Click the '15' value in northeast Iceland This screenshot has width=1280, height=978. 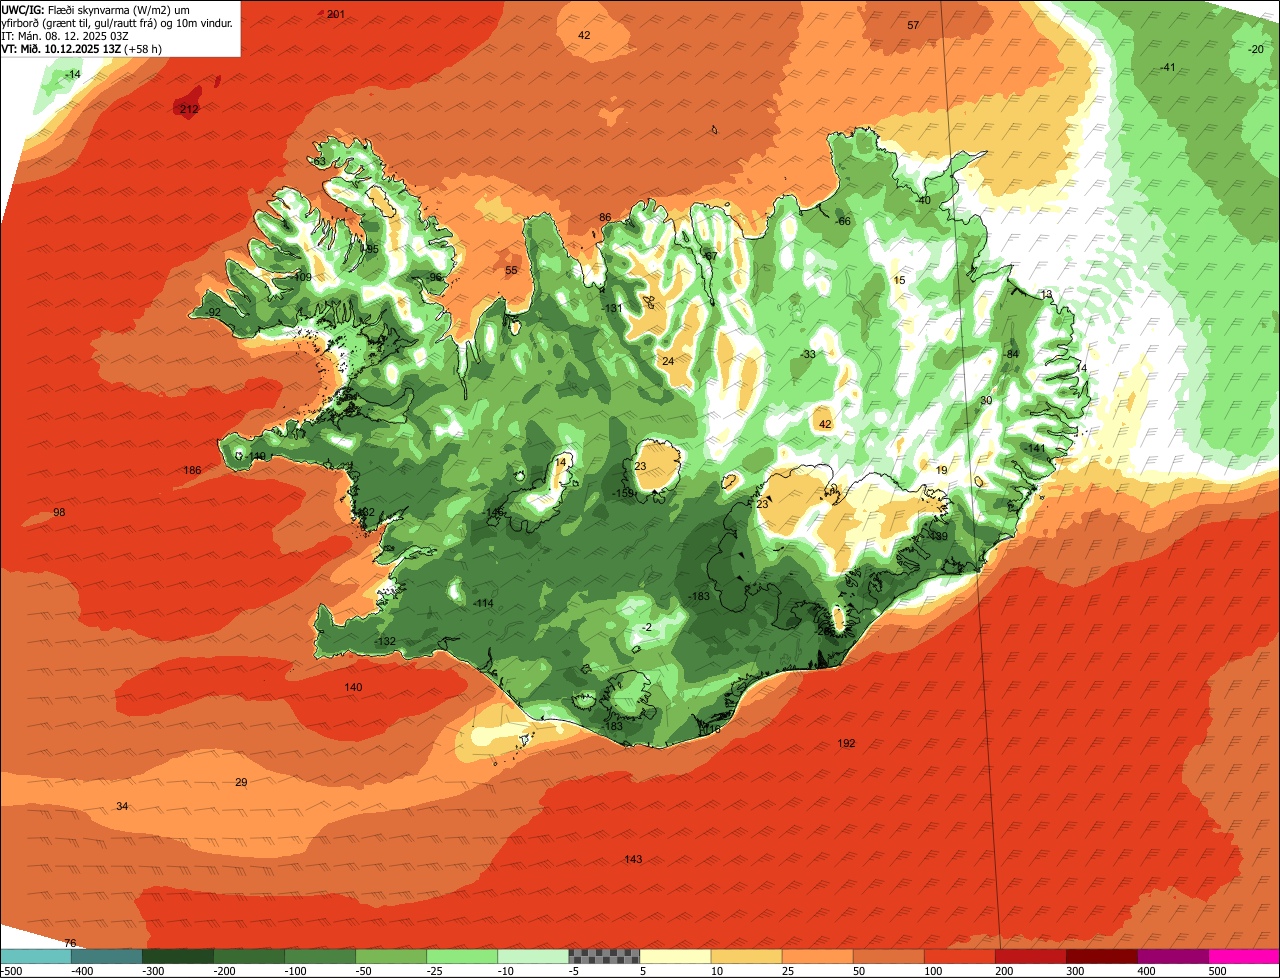point(899,281)
